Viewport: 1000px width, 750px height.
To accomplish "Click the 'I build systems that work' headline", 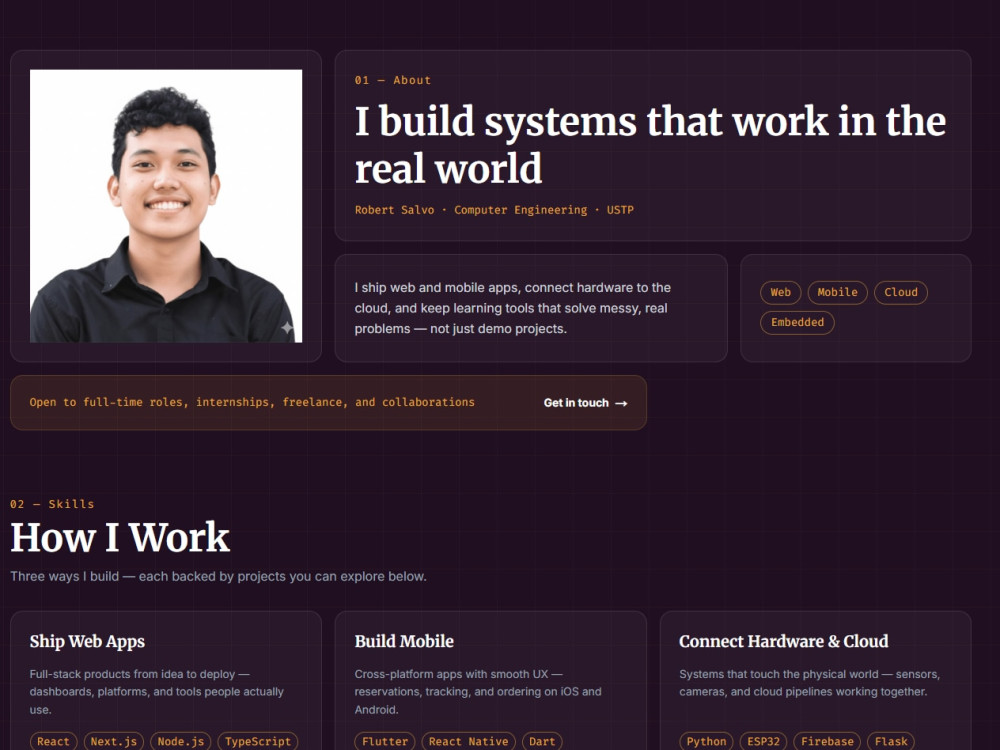I will [650, 145].
